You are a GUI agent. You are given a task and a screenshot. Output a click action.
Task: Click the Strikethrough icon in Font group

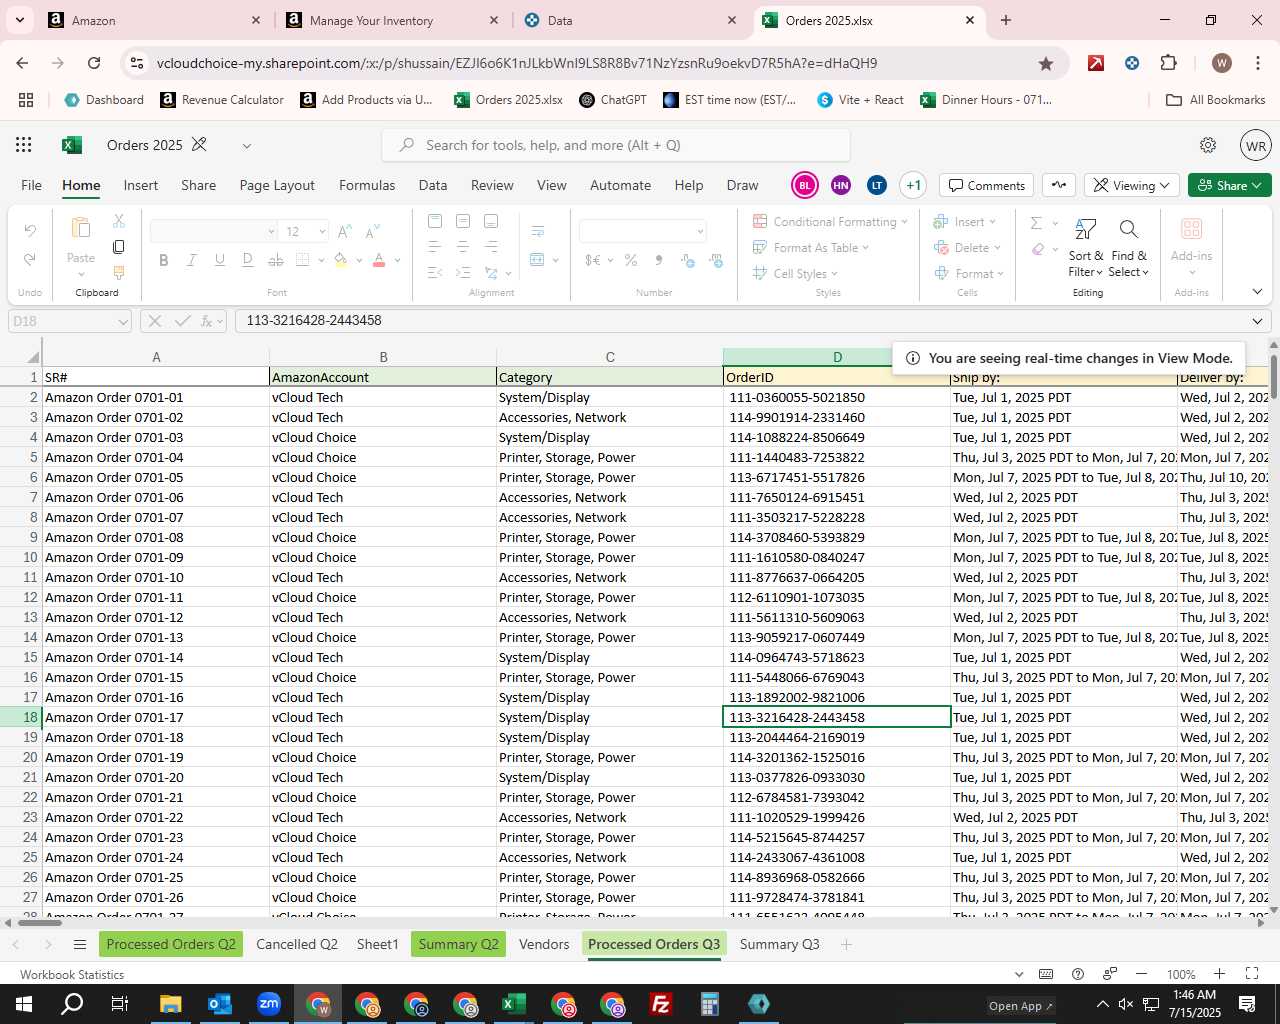point(276,260)
